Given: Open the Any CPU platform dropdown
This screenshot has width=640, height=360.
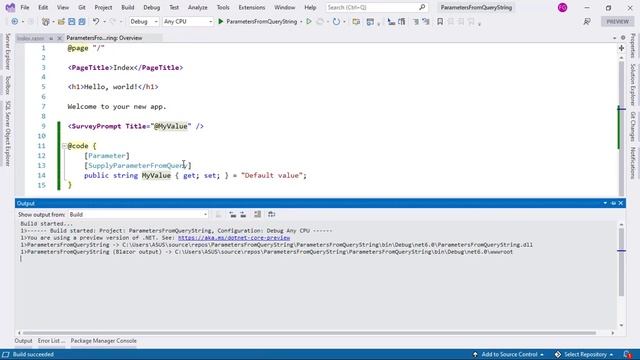Looking at the screenshot, I should [x=187, y=22].
